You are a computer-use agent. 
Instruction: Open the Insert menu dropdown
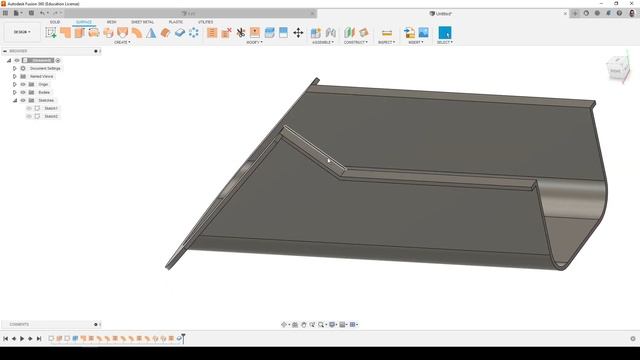(x=416, y=42)
